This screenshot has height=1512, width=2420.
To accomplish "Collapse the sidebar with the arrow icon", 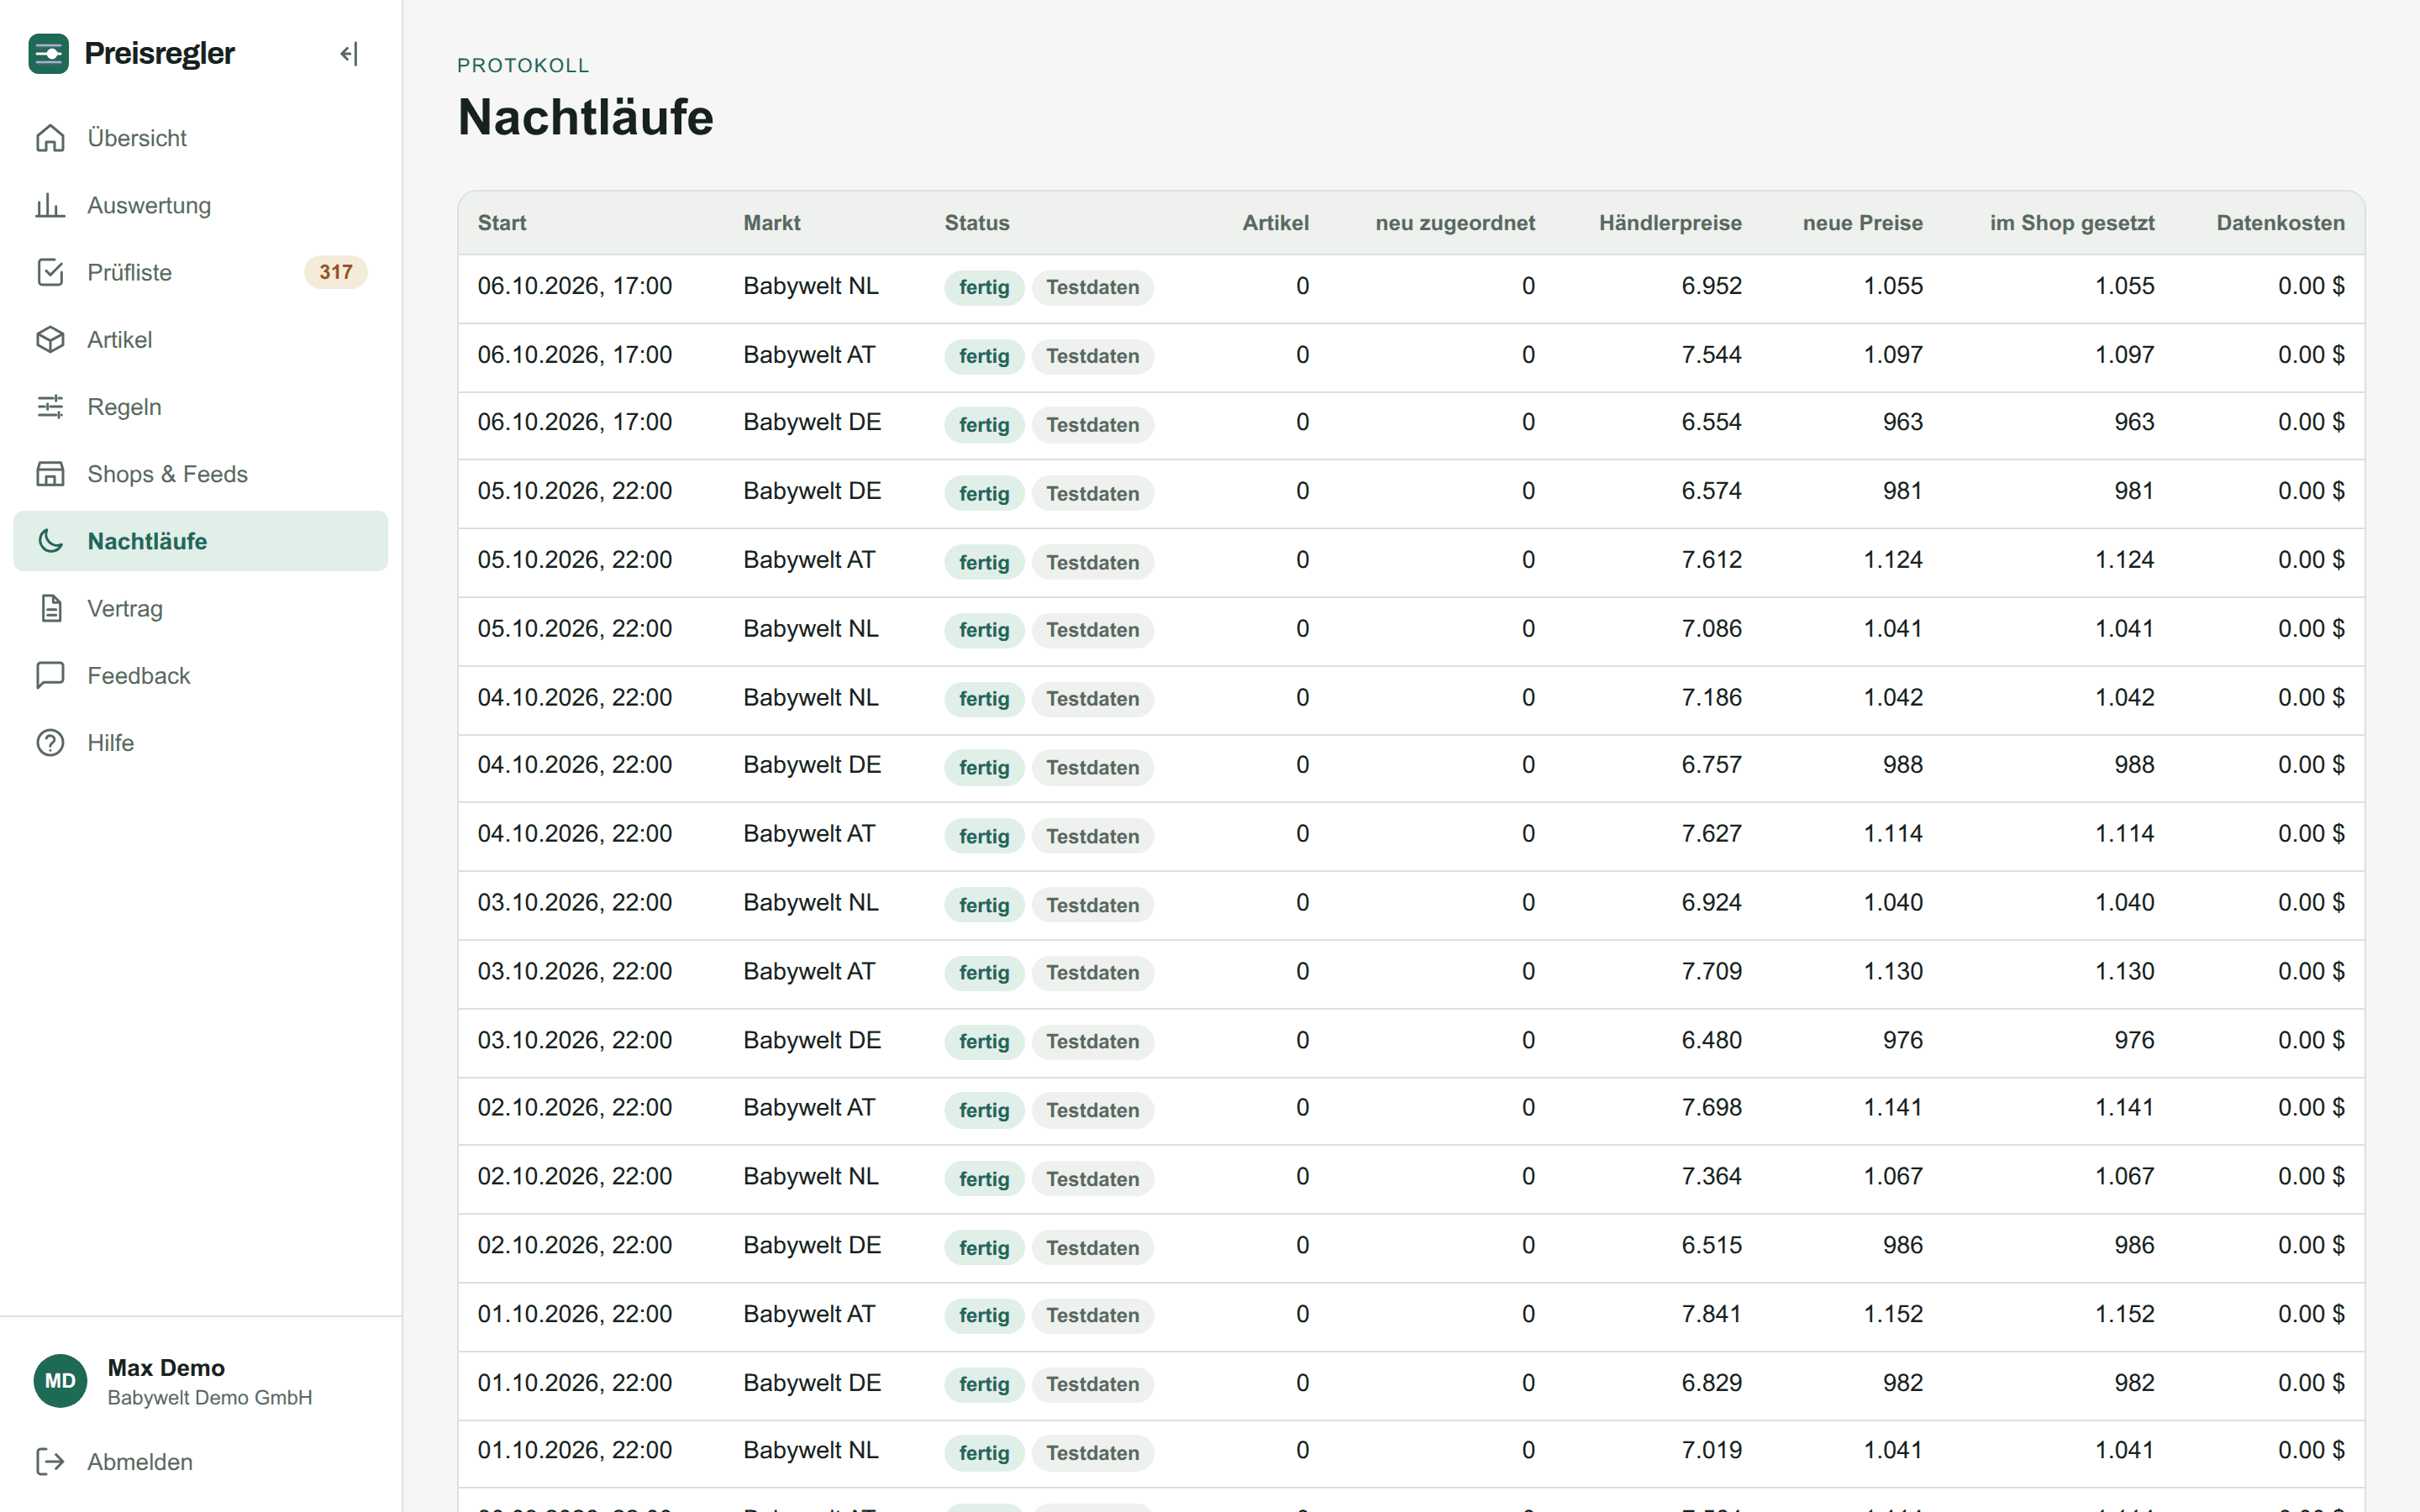I will 349,53.
